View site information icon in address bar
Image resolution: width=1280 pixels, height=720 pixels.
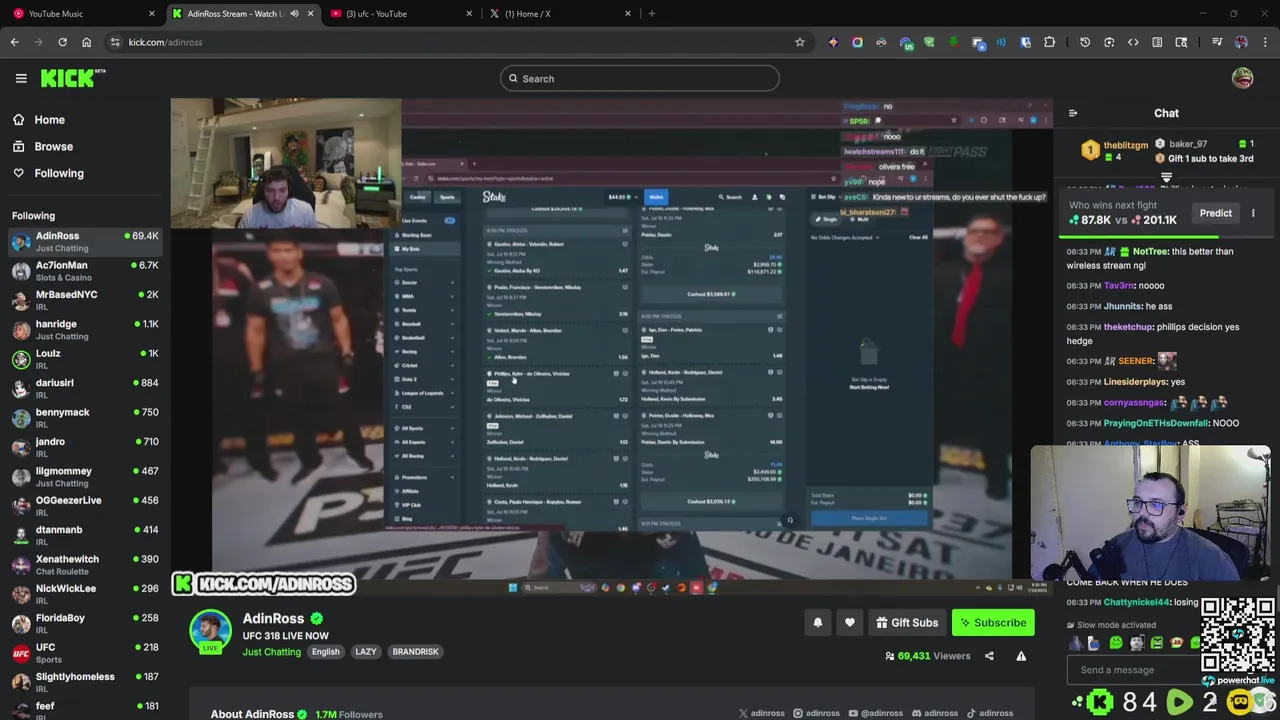[x=115, y=42]
